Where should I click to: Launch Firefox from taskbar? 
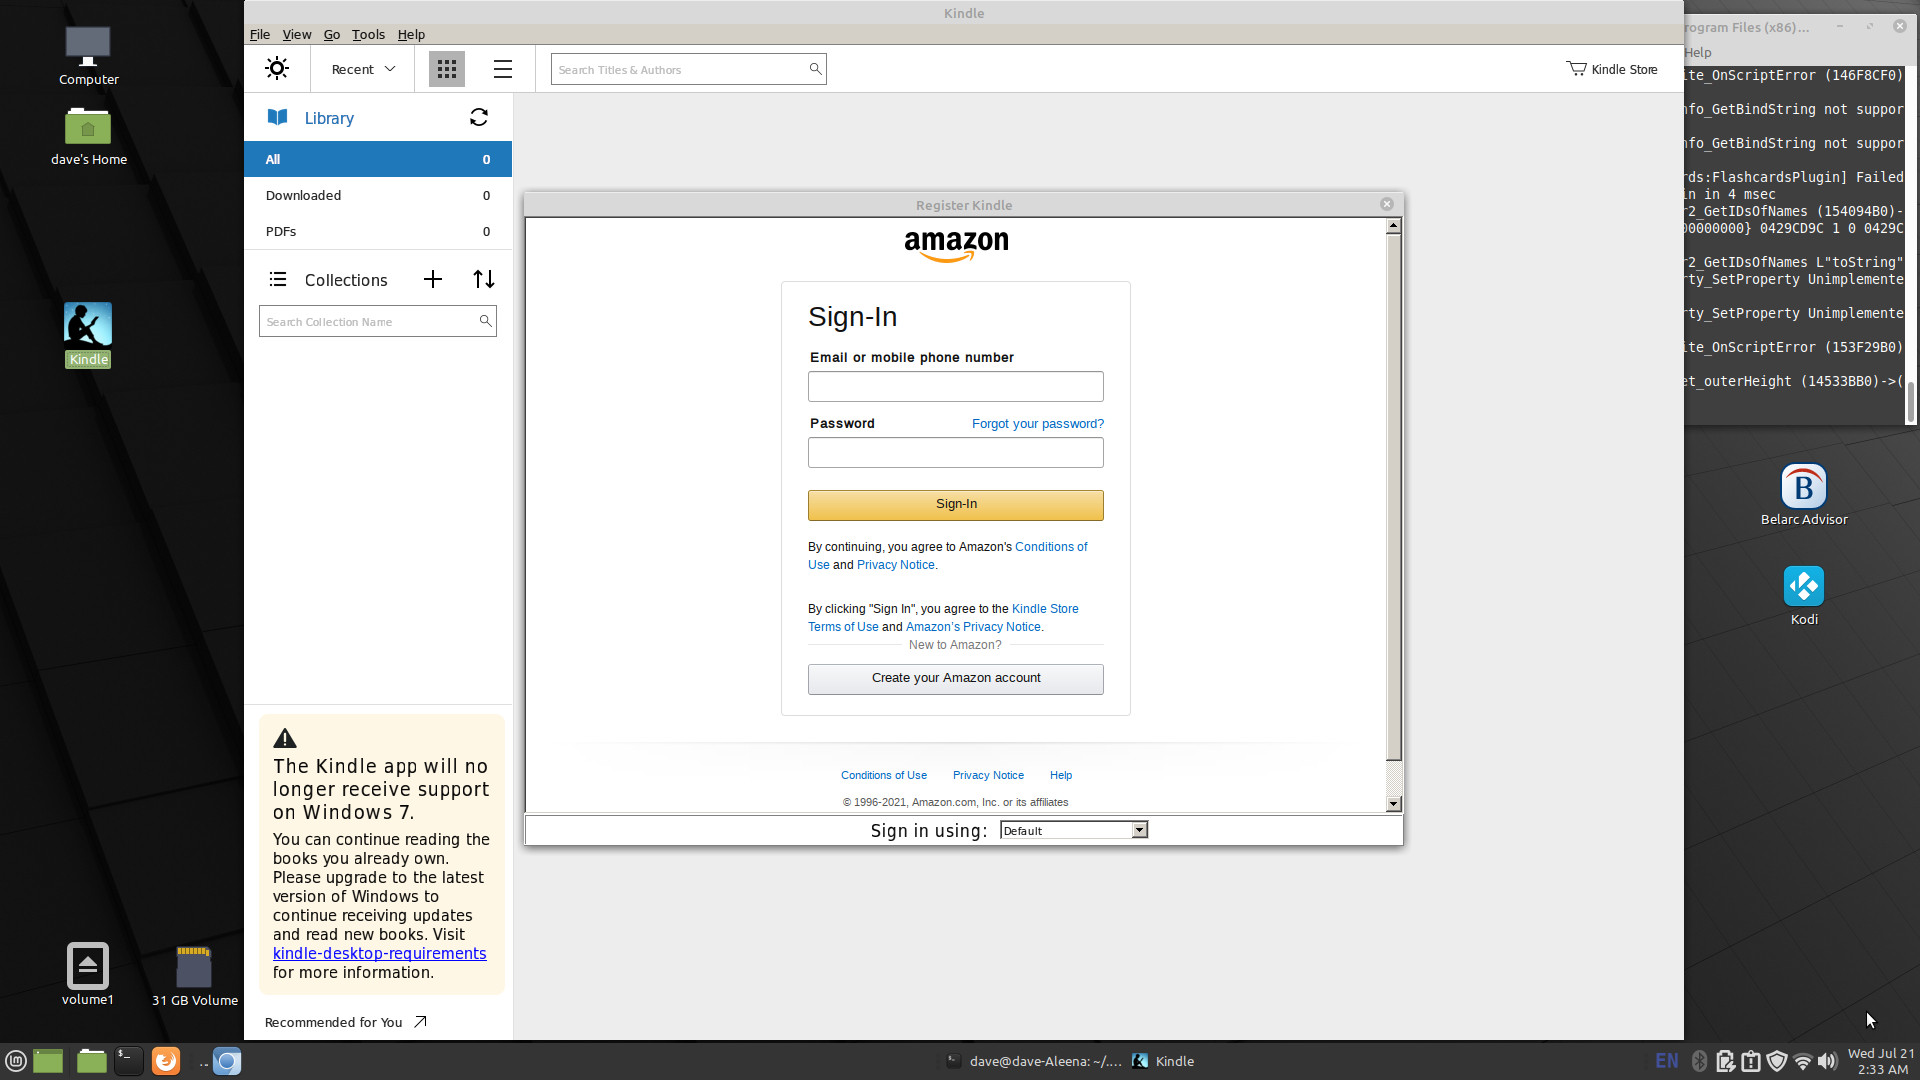[166, 1061]
